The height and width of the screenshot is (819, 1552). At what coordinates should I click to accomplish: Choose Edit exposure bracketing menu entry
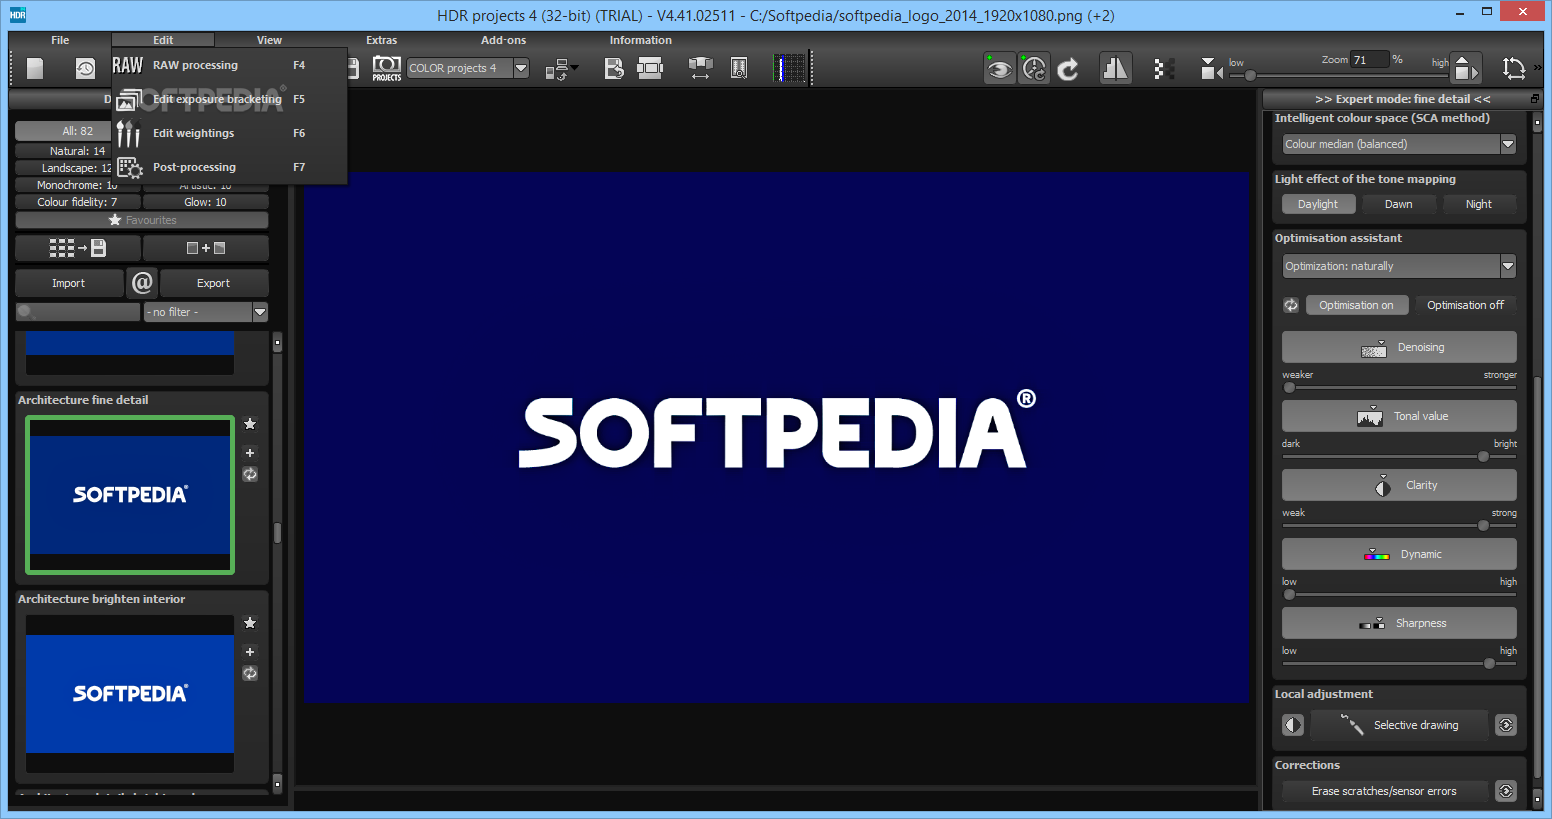229,99
